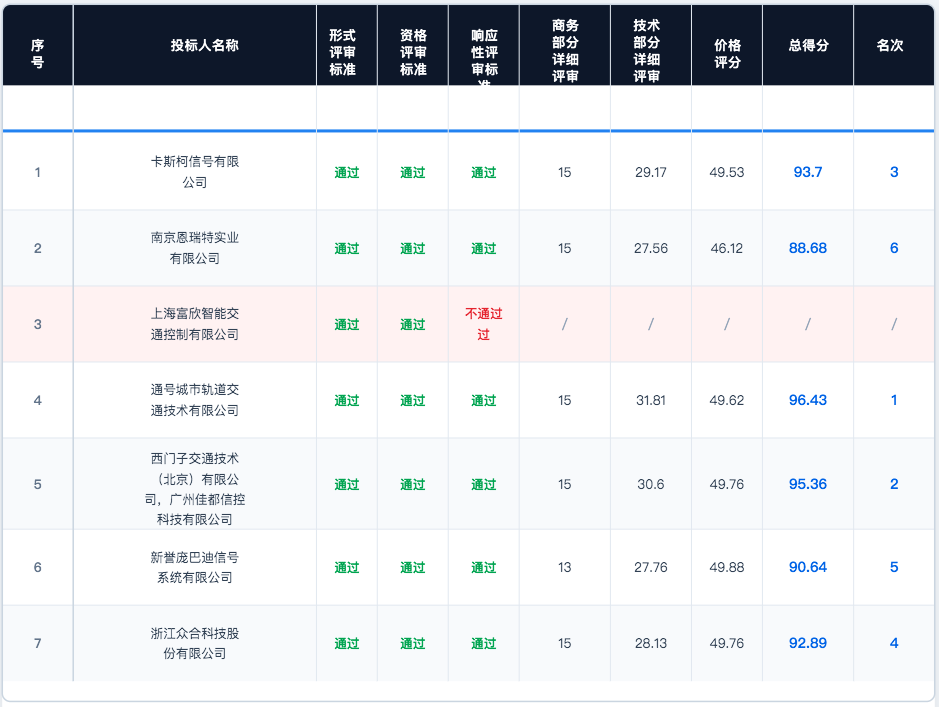Viewport: 939px width, 707px height.
Task: Open total score 96.43
Action: (x=808, y=400)
